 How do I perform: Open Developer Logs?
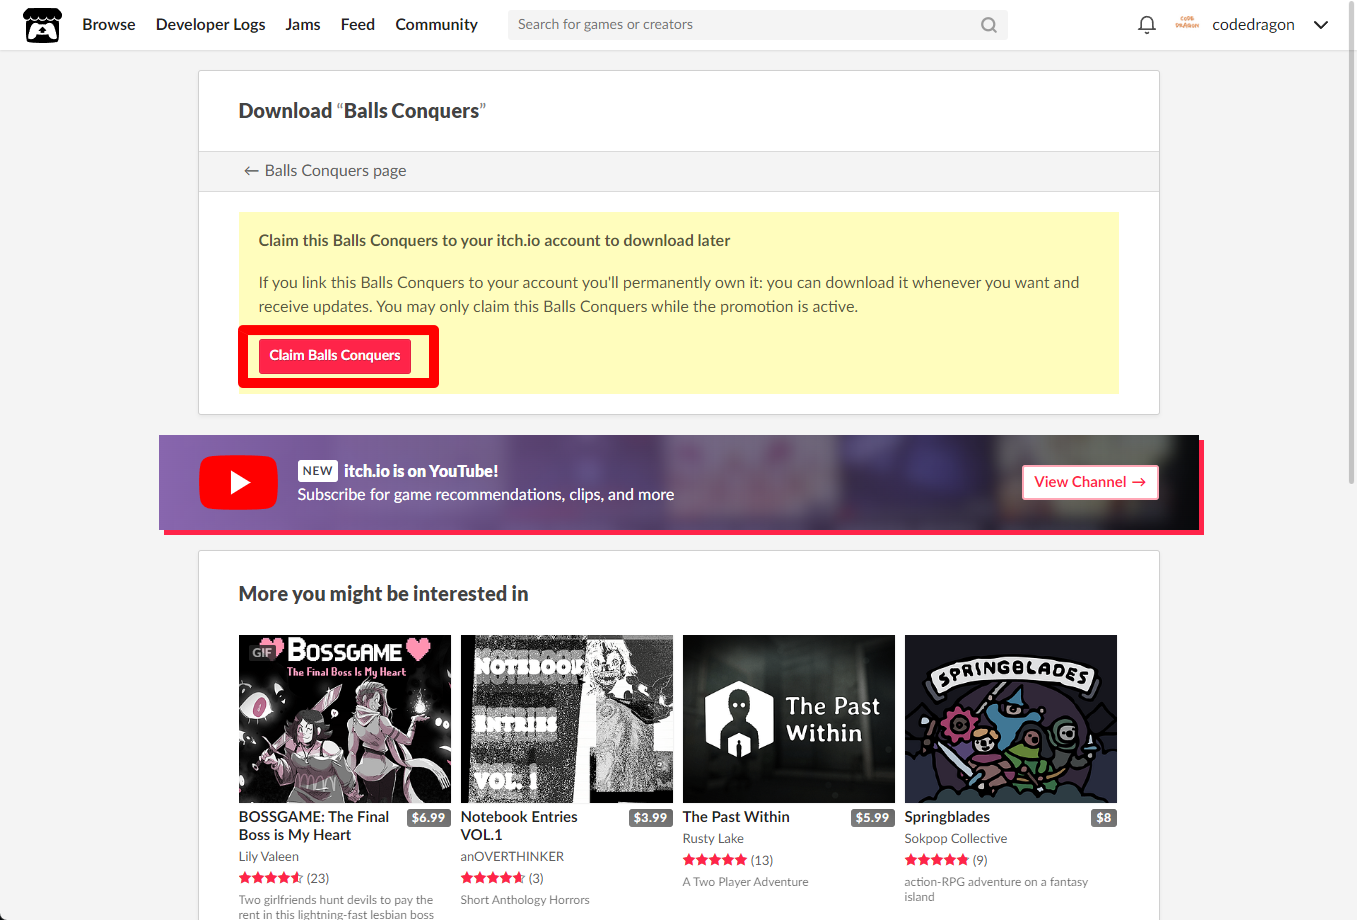pos(211,25)
